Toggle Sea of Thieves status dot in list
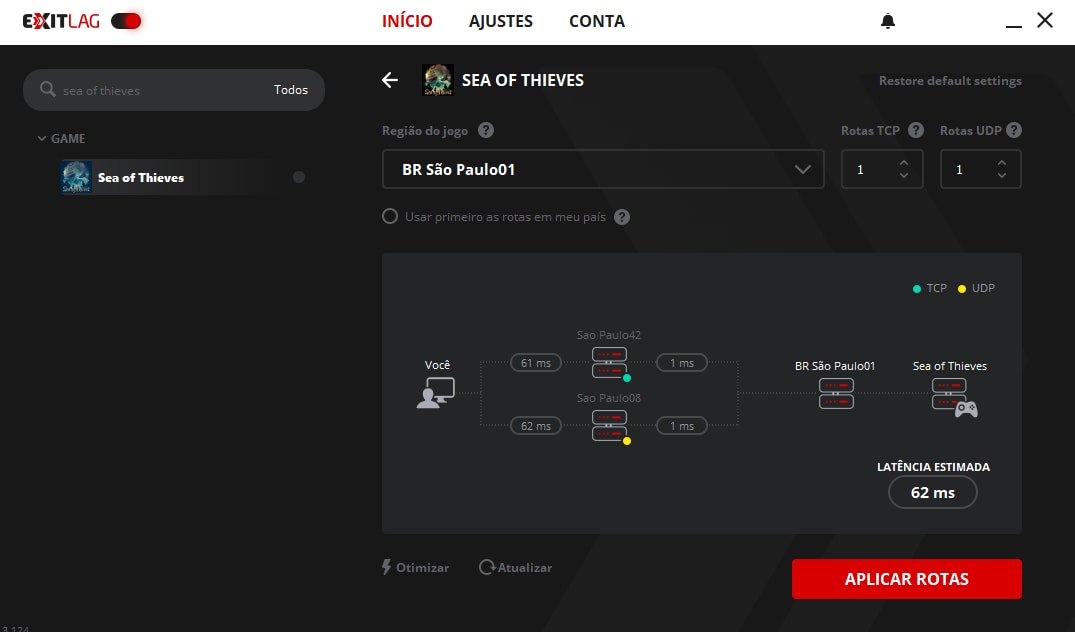Screen dimensions: 1075x632 click(299, 178)
